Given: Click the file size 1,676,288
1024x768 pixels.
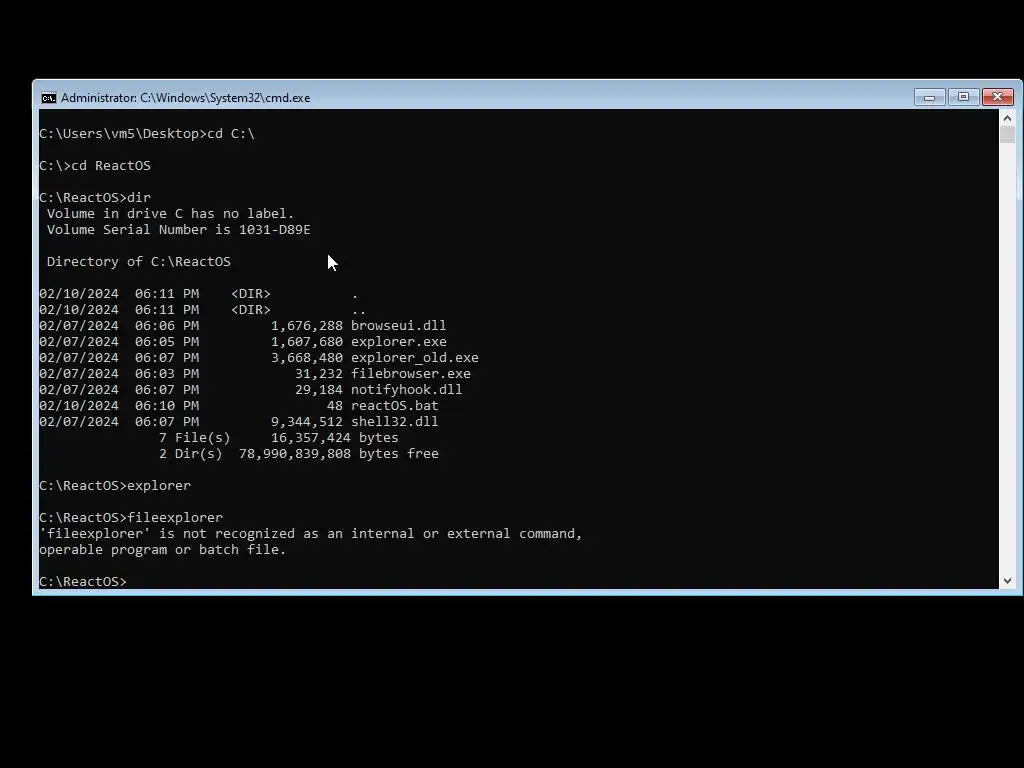Looking at the screenshot, I should pyautogui.click(x=306, y=325).
